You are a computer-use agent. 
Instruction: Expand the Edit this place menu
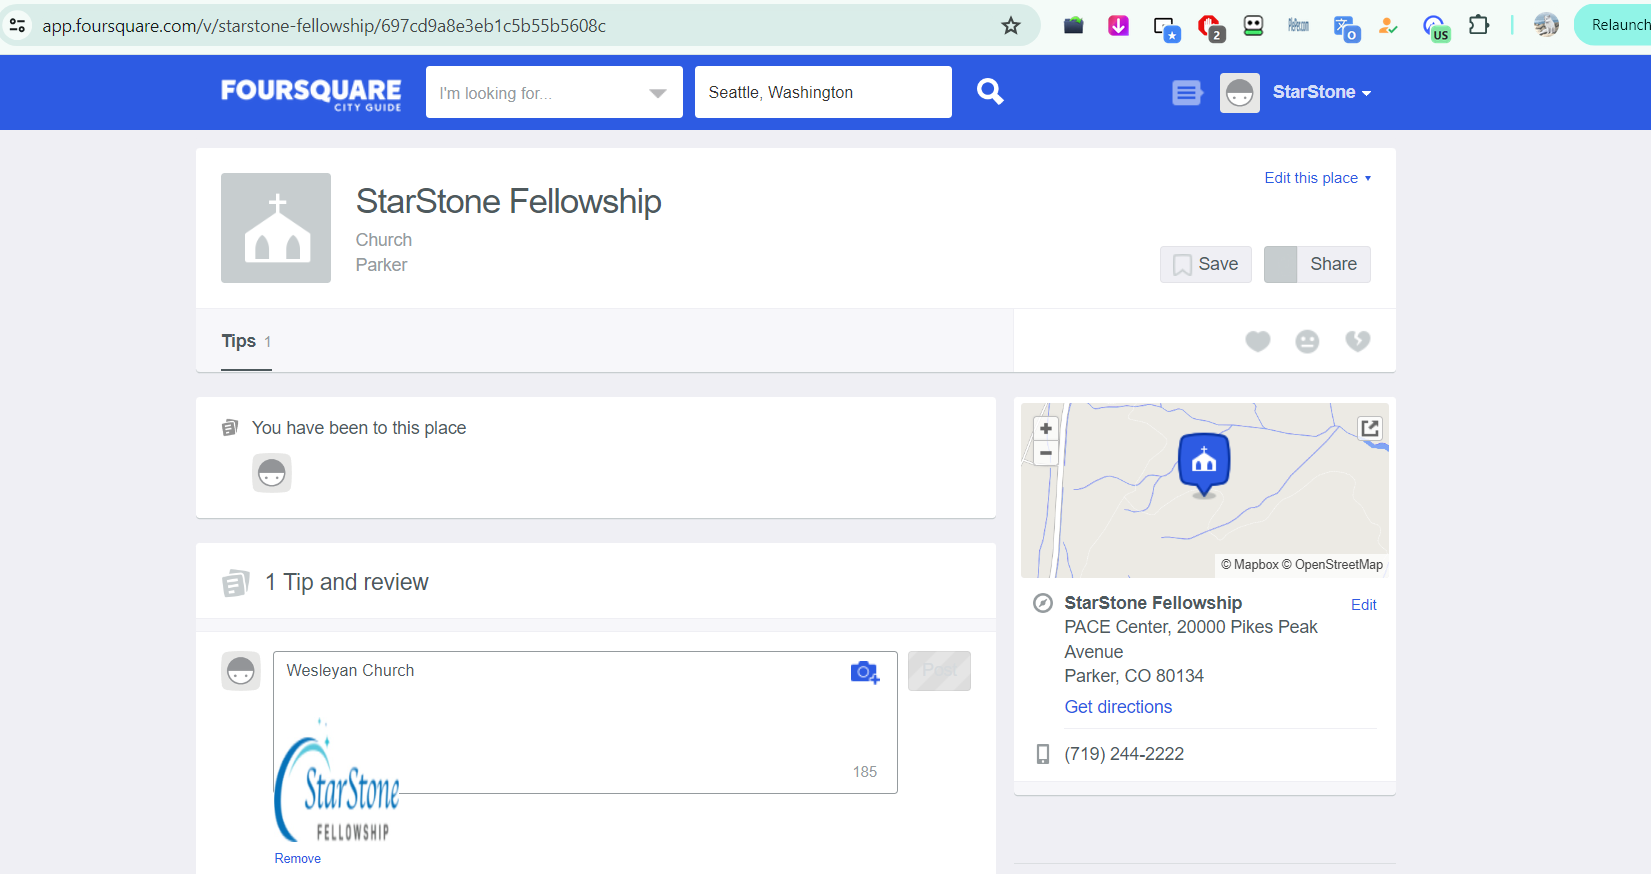(1318, 178)
